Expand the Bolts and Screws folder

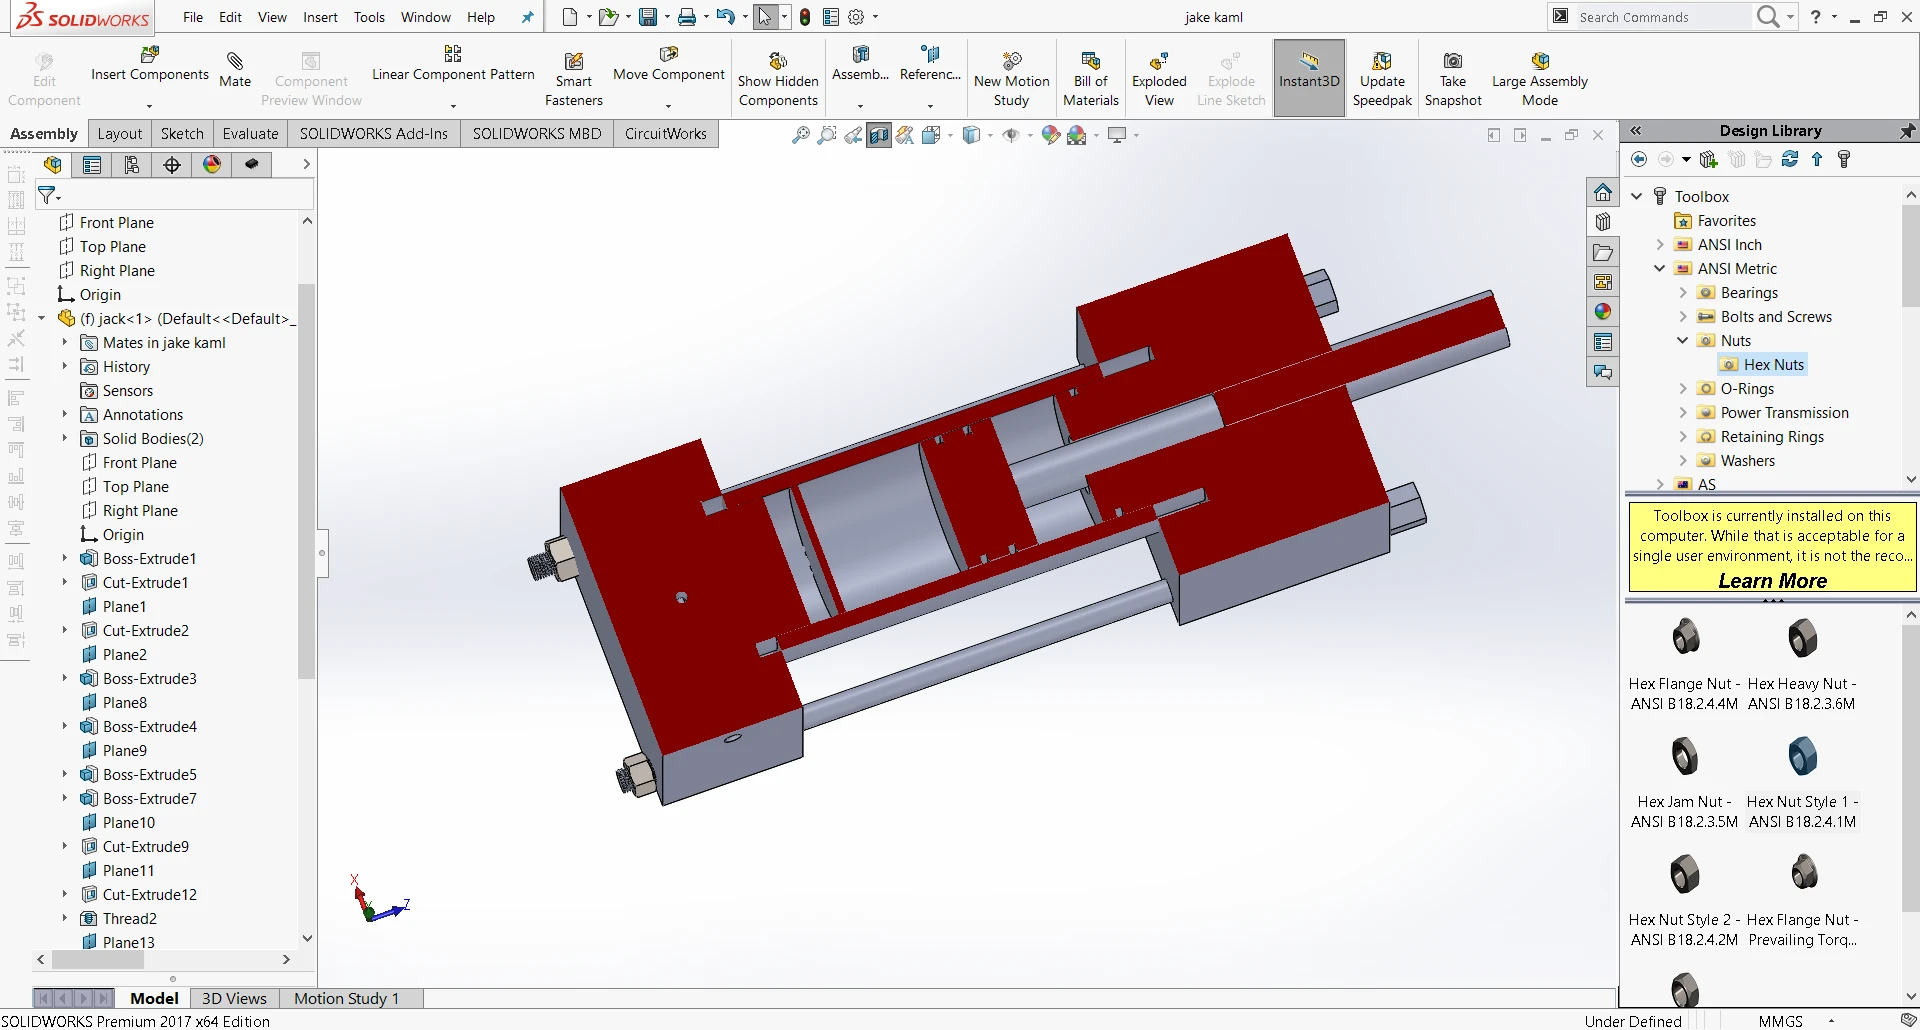[x=1683, y=317]
